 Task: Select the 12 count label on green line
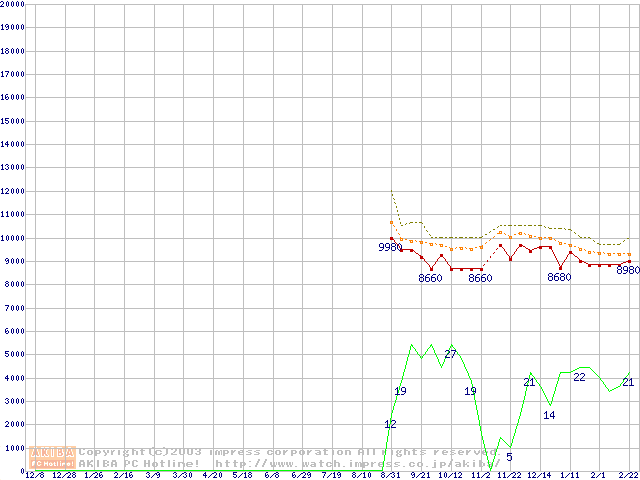(x=390, y=424)
